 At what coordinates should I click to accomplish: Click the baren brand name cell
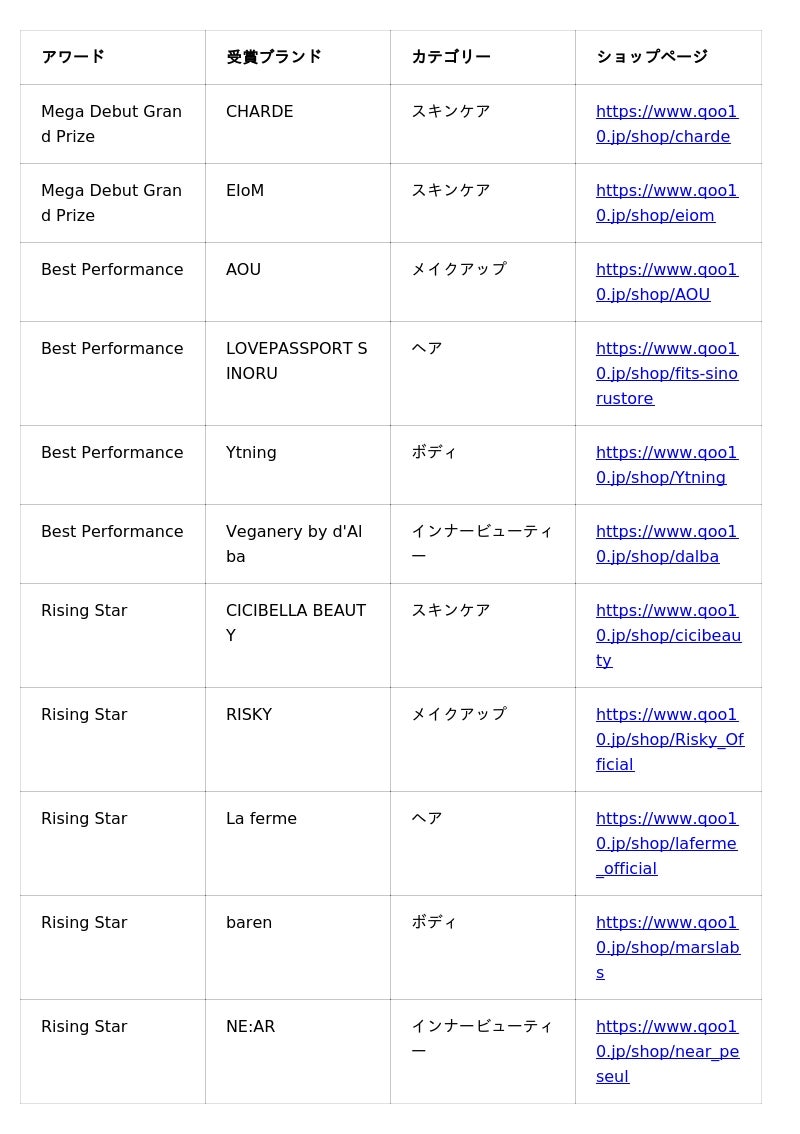[x=249, y=923]
